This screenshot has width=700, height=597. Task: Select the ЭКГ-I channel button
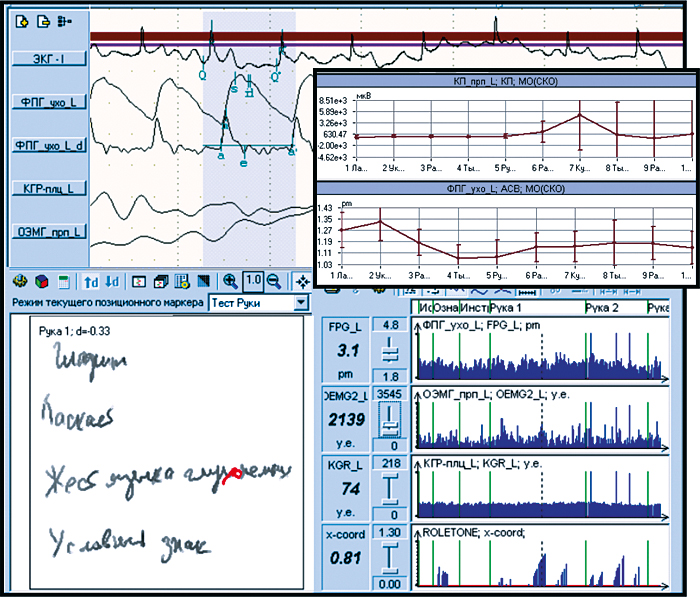coord(47,60)
